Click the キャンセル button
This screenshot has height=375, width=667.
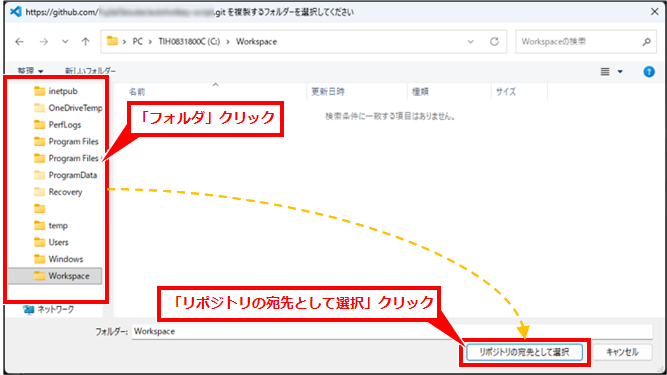click(622, 352)
